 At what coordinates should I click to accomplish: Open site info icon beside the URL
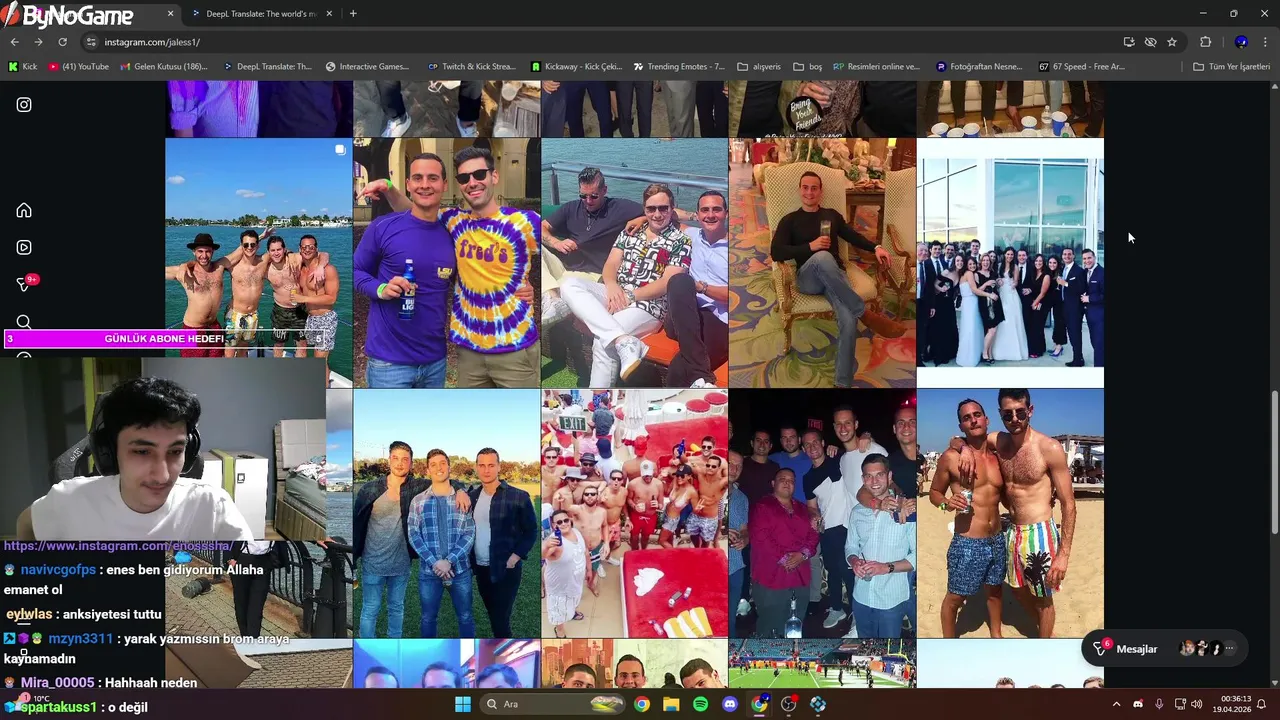91,42
